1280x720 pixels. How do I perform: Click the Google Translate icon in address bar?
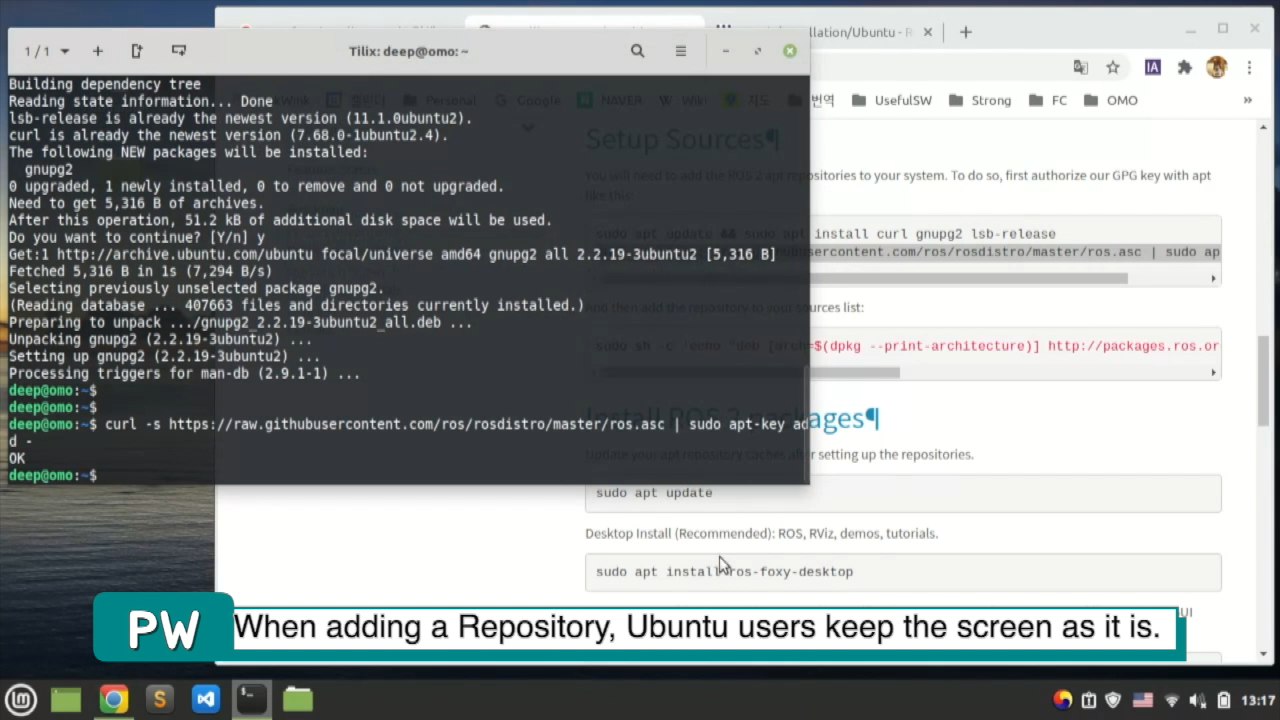click(1080, 67)
